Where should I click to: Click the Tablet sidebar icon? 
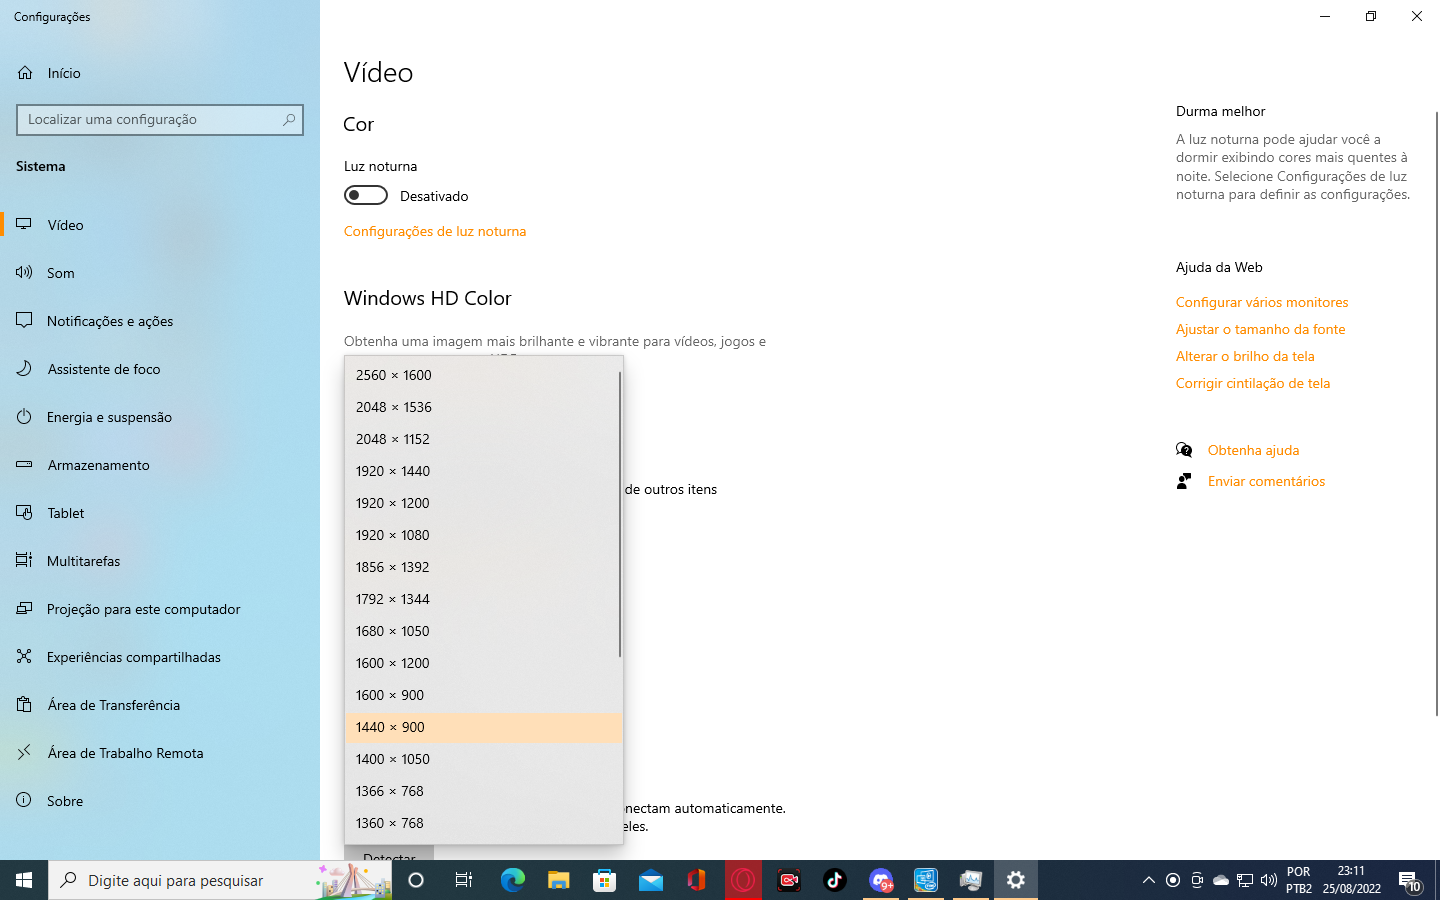(x=24, y=513)
